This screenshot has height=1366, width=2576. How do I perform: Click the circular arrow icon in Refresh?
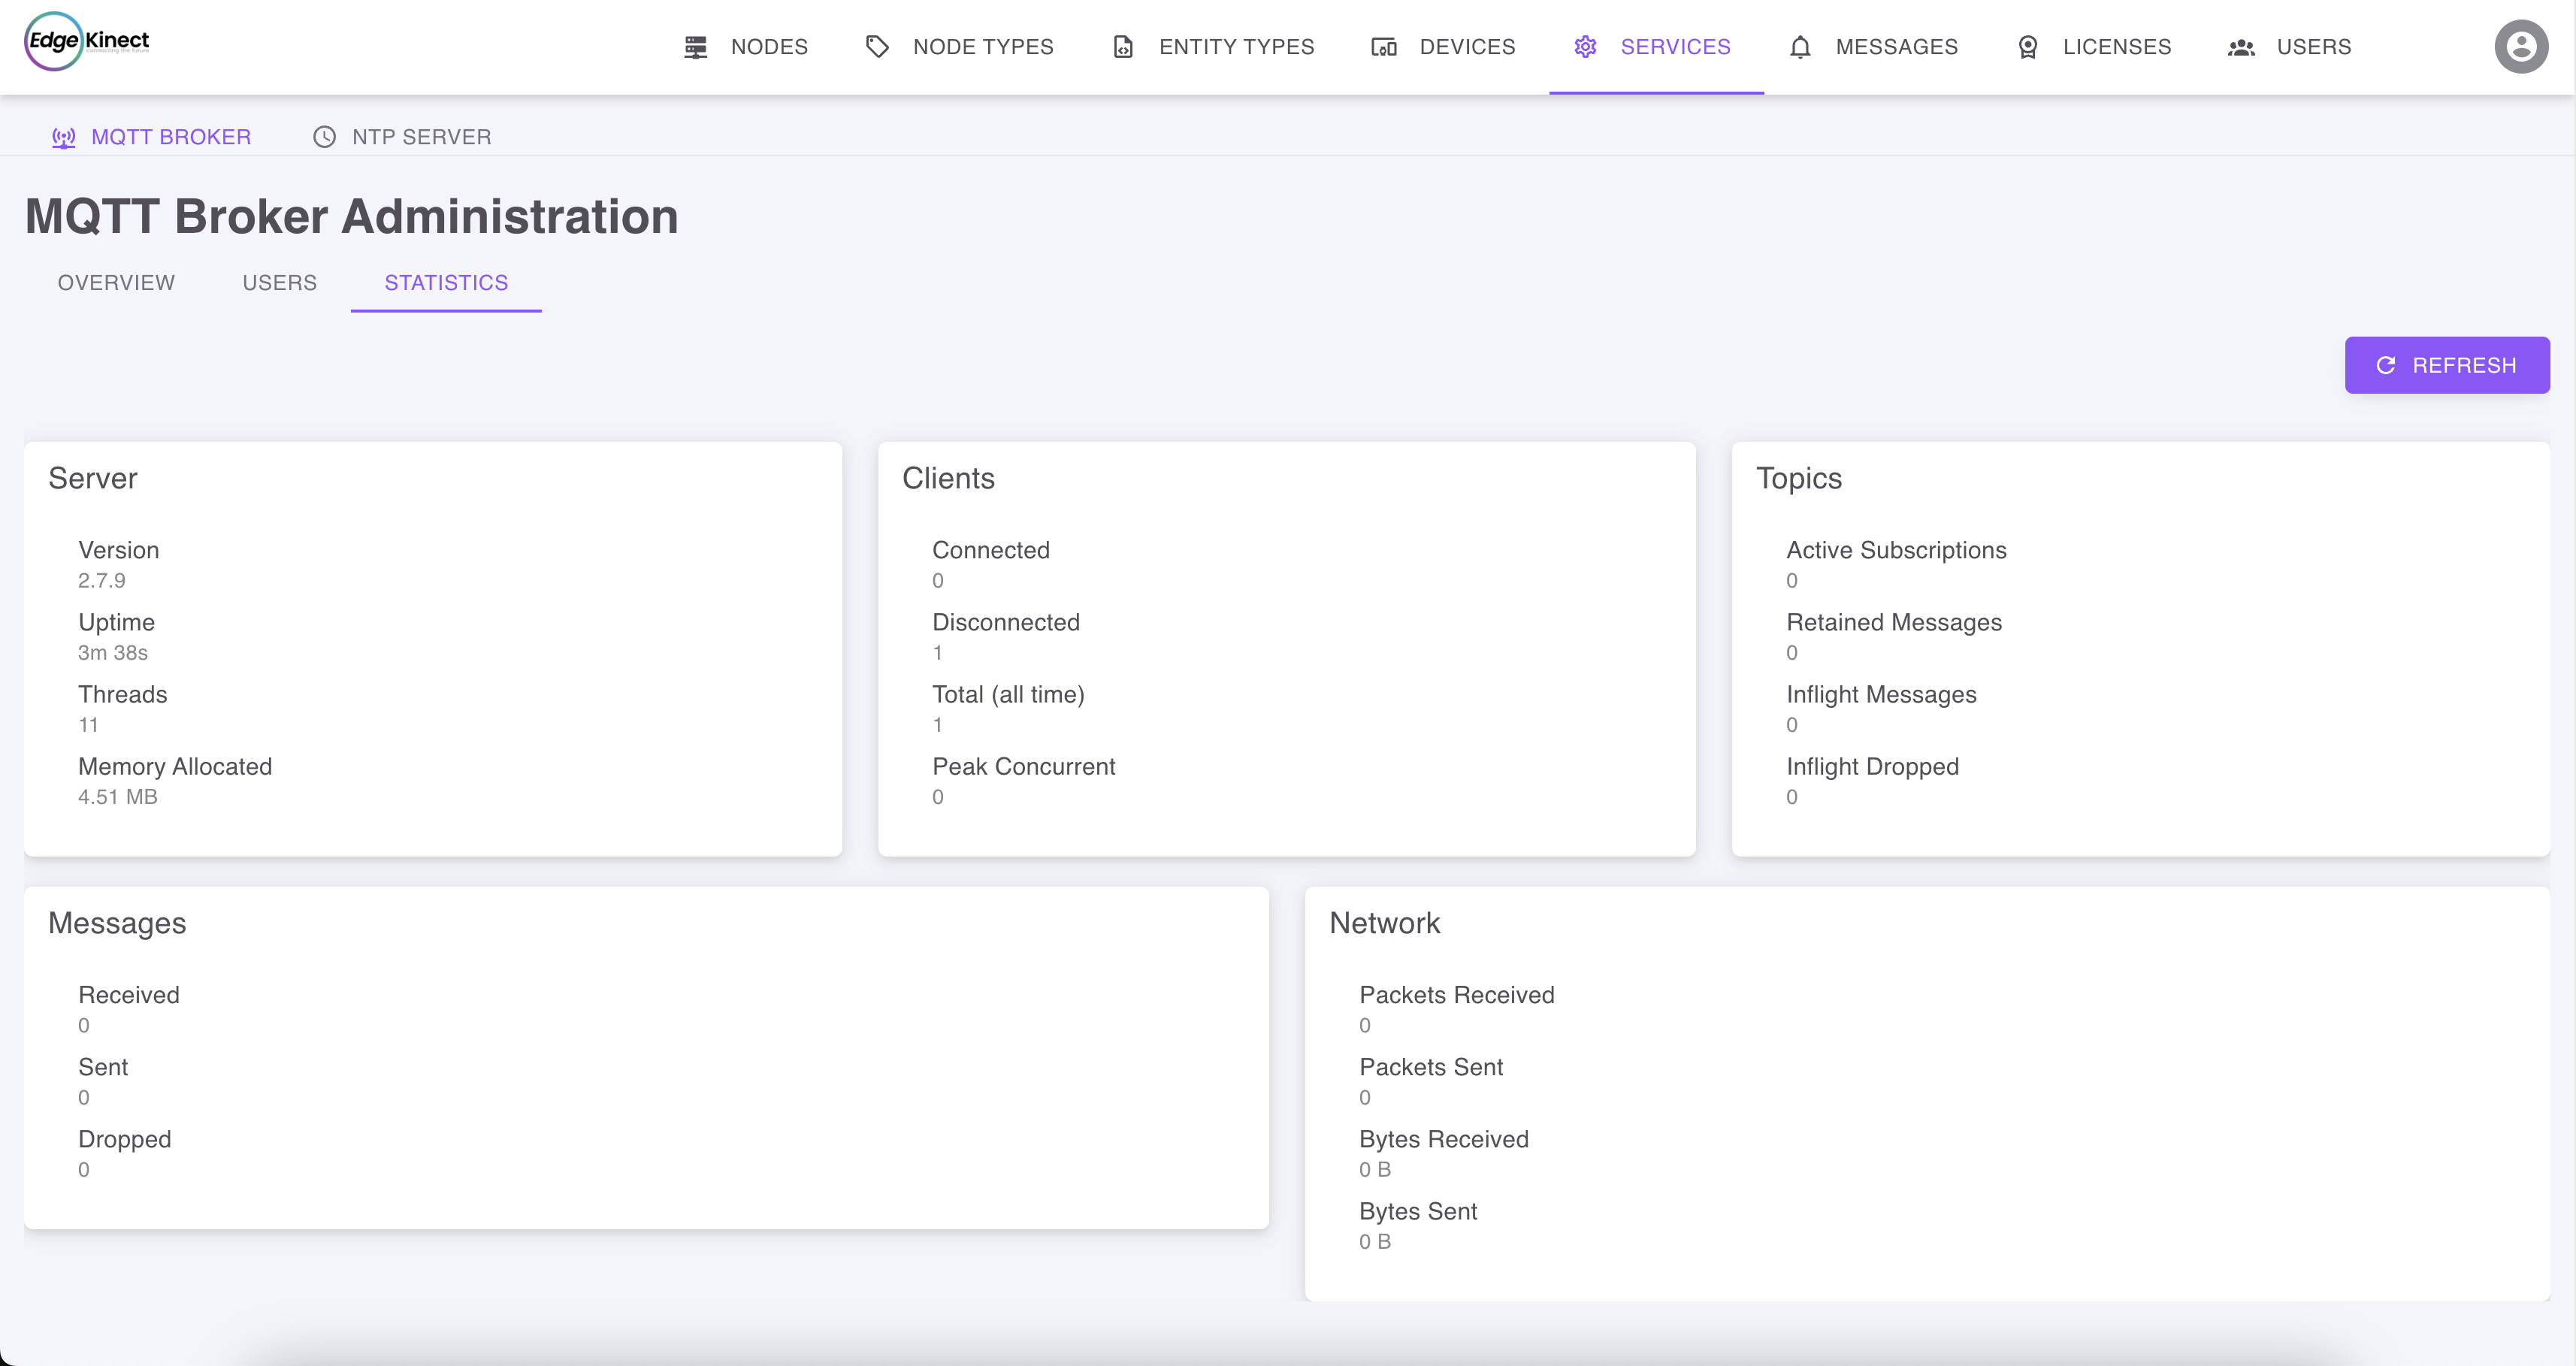click(2386, 365)
